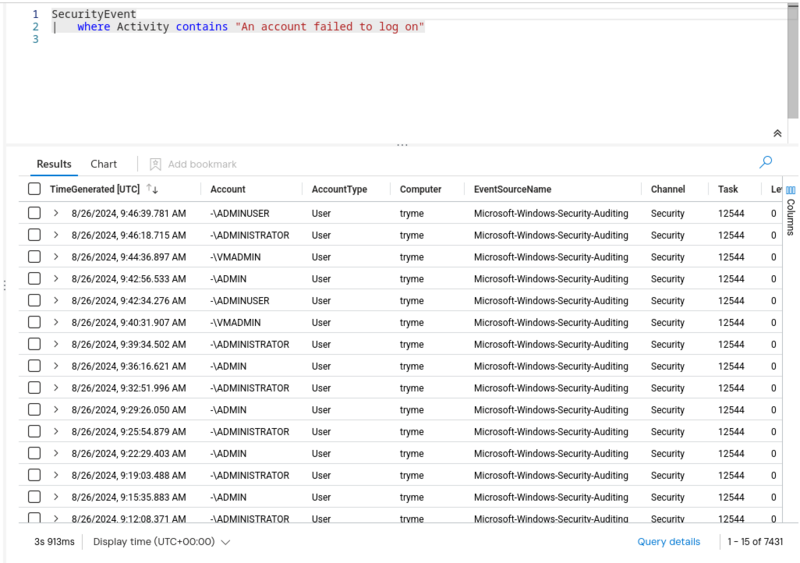
Task: Click the query string "An account failed to log on"
Action: click(330, 27)
